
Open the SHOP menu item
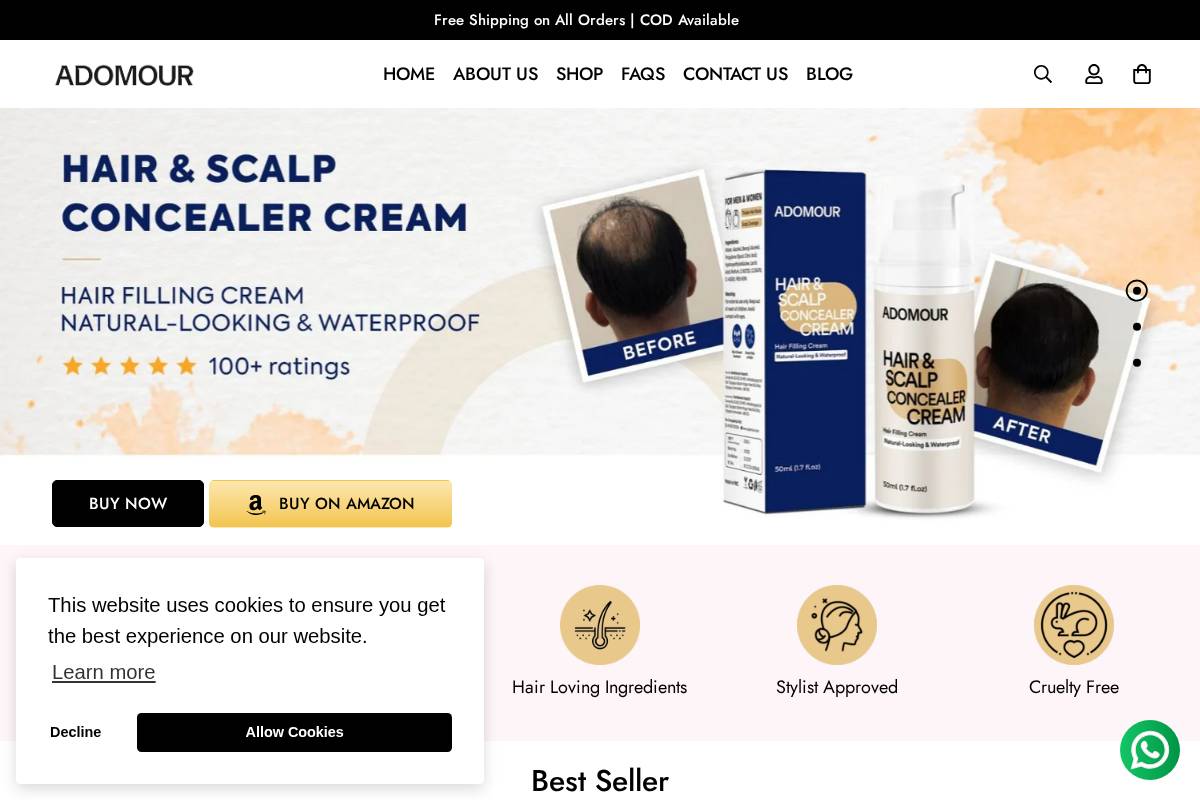579,74
